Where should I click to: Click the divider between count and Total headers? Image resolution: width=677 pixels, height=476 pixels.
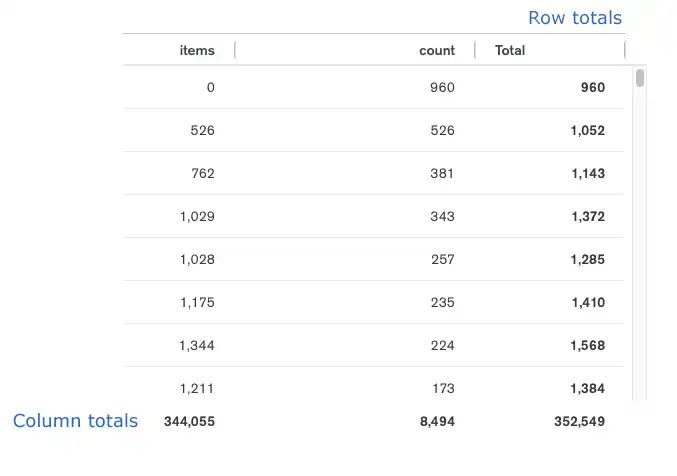tap(474, 50)
